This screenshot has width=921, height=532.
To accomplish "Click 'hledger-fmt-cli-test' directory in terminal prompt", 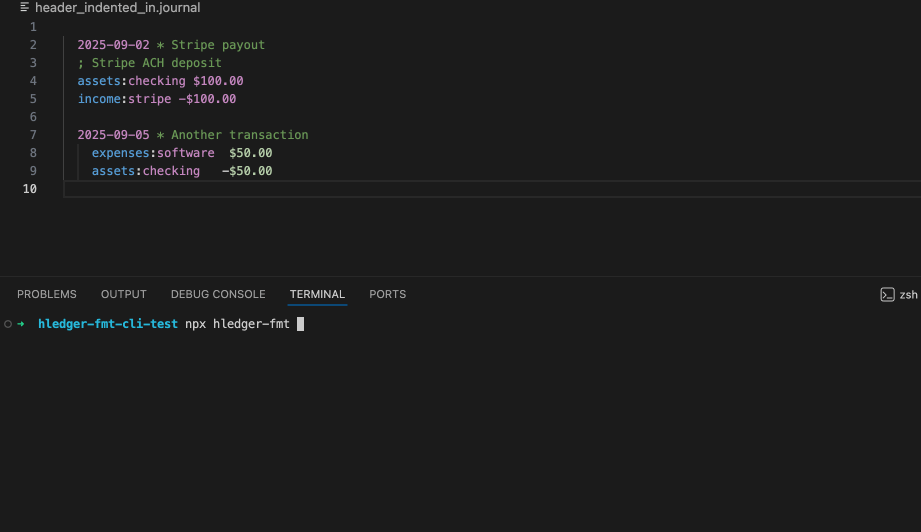I will [x=107, y=324].
